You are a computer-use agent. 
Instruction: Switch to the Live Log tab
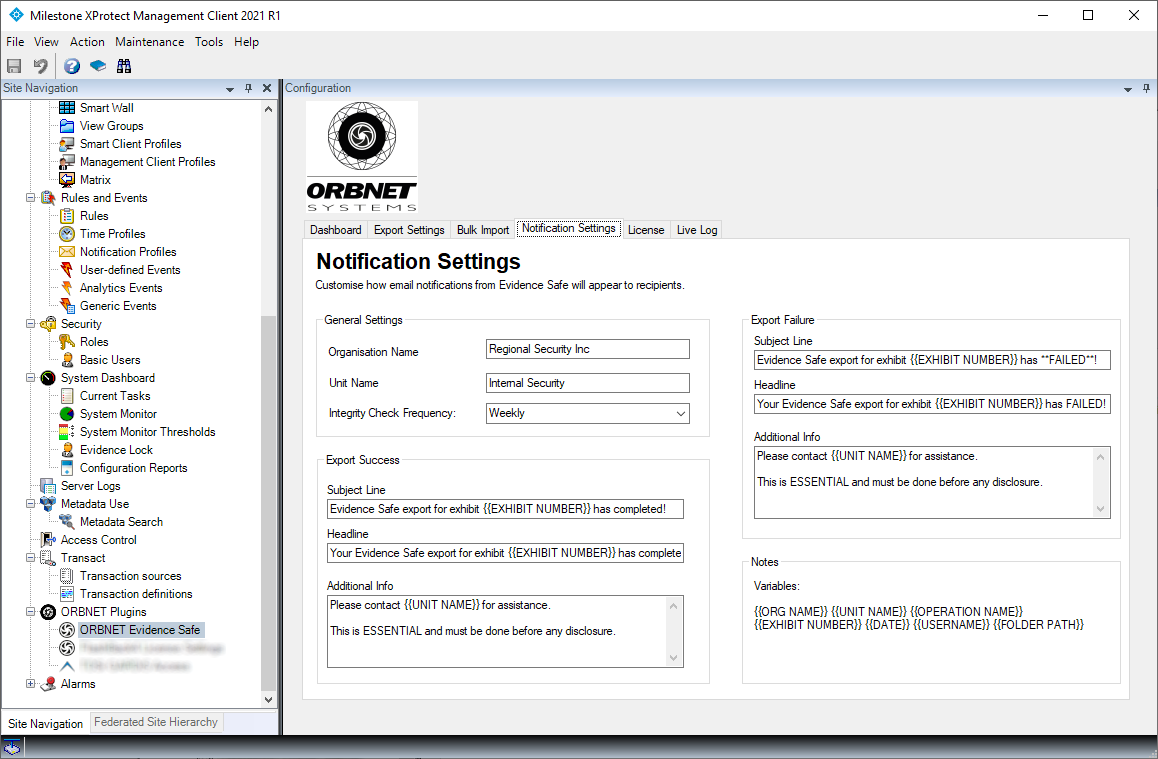coord(697,230)
